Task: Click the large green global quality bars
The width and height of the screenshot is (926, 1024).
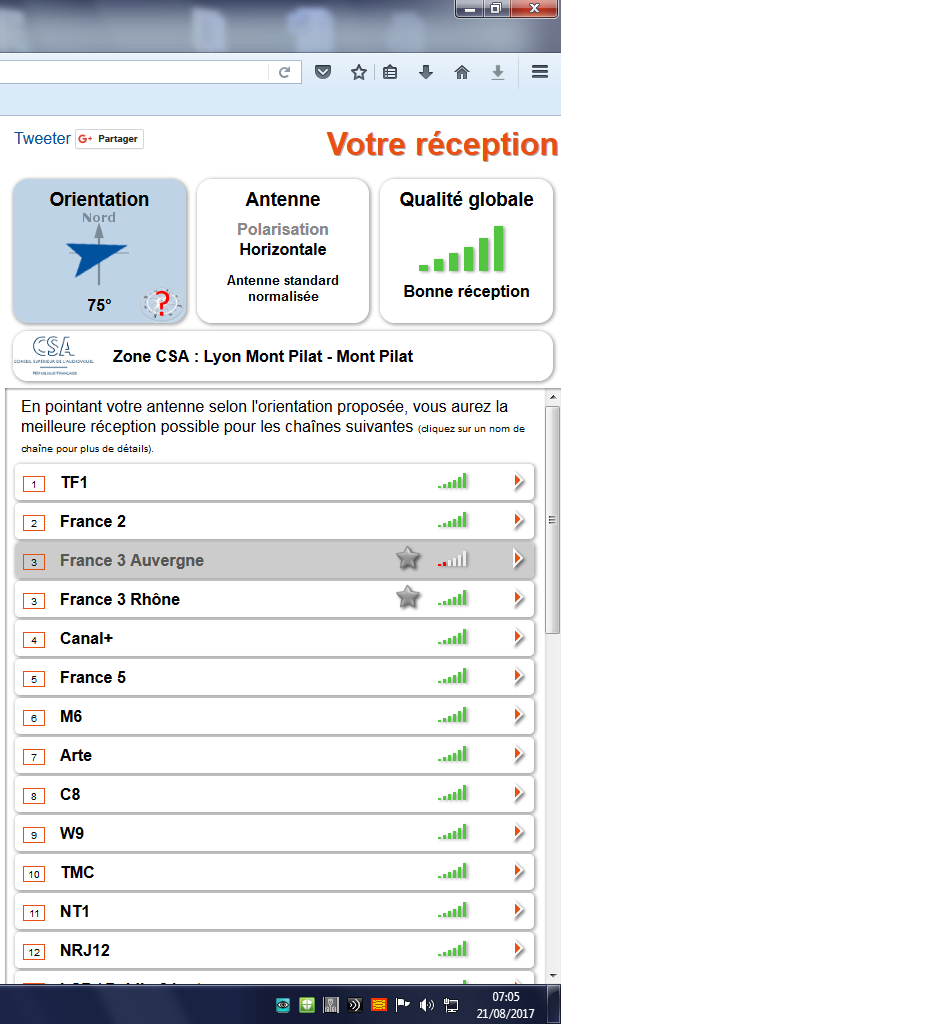Action: click(462, 249)
